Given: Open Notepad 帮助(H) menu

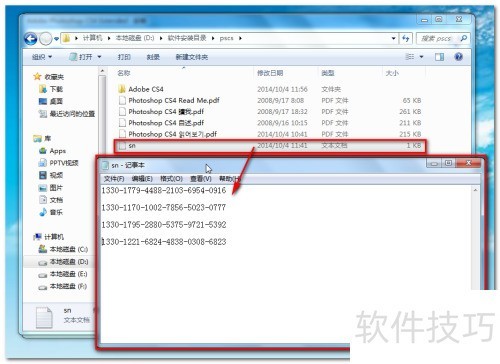Looking at the screenshot, I should (229, 179).
